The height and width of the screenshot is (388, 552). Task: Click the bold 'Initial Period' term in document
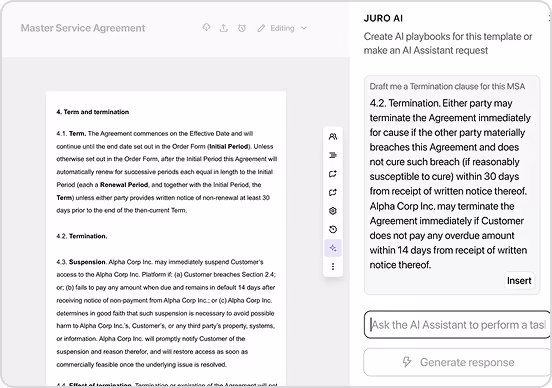point(229,146)
